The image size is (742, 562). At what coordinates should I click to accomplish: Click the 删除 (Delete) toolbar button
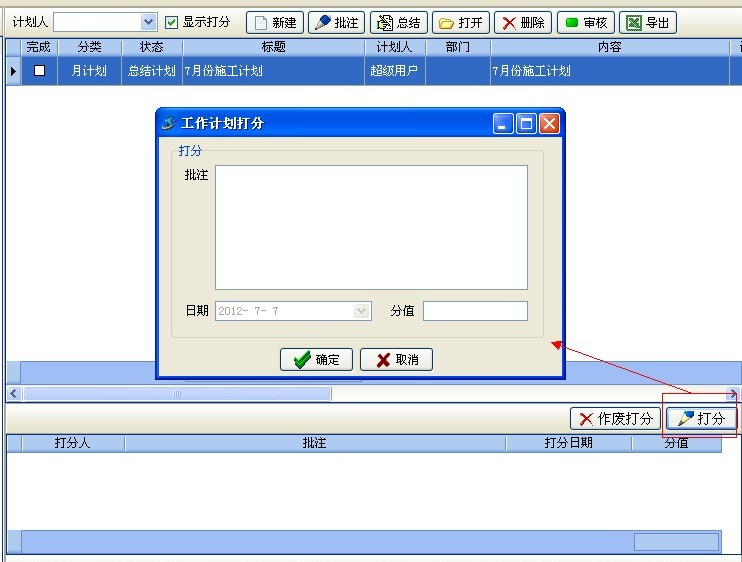[522, 22]
